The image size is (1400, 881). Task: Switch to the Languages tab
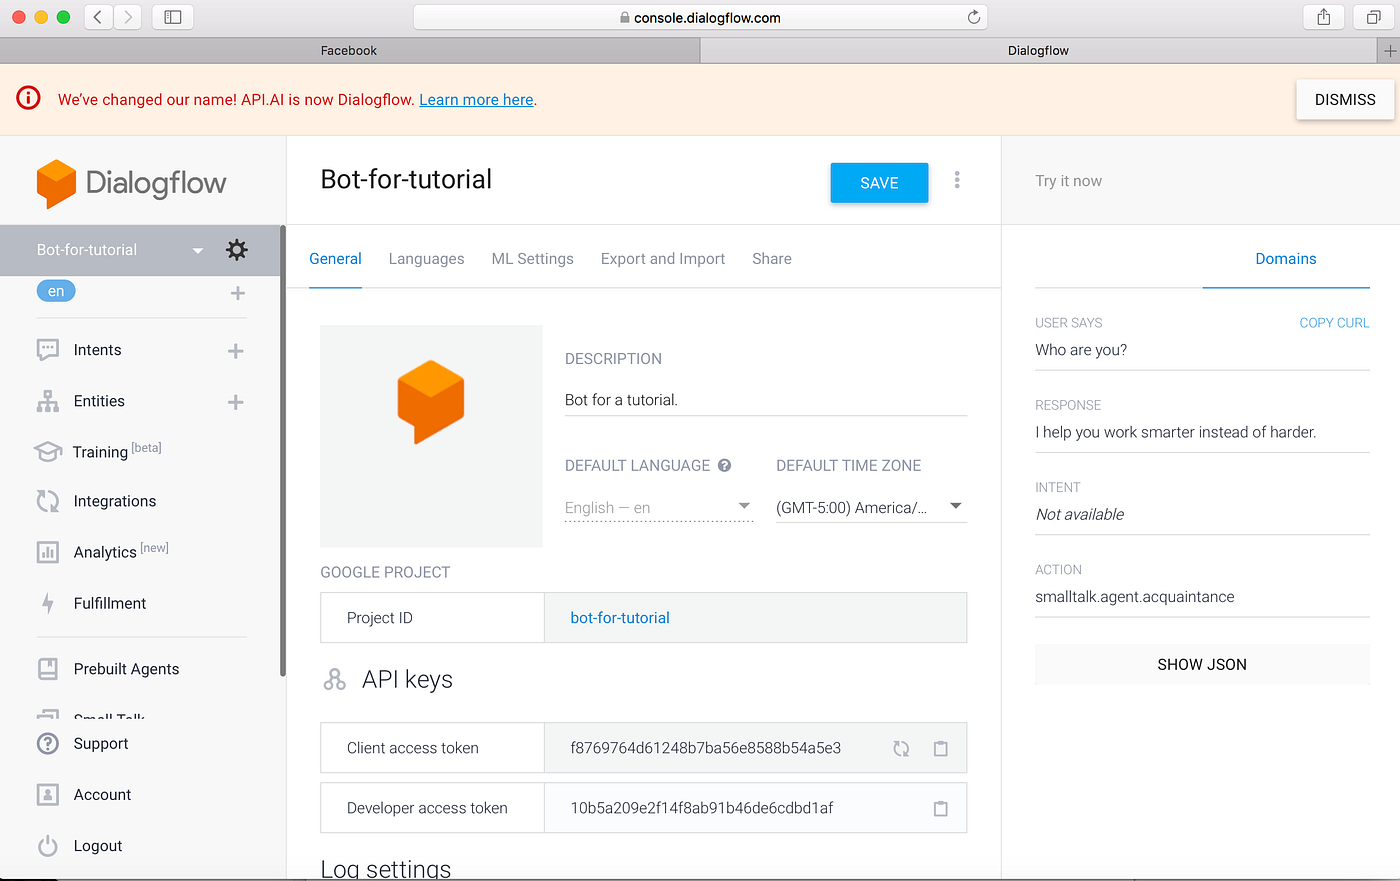[426, 258]
